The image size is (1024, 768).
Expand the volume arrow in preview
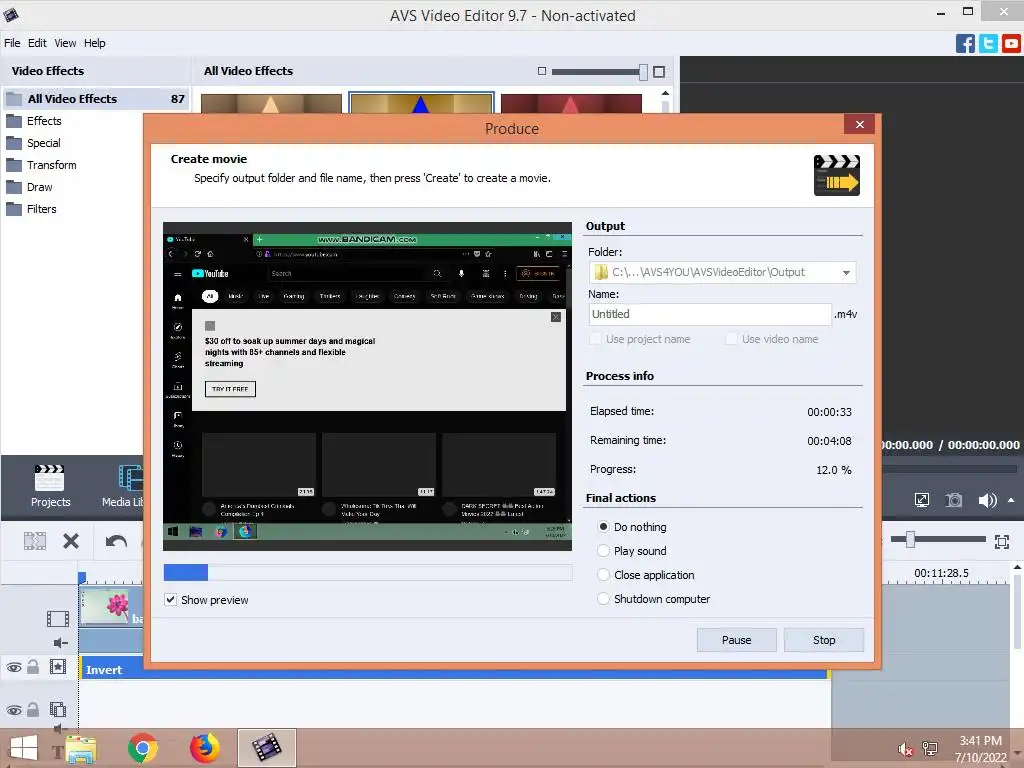1011,500
